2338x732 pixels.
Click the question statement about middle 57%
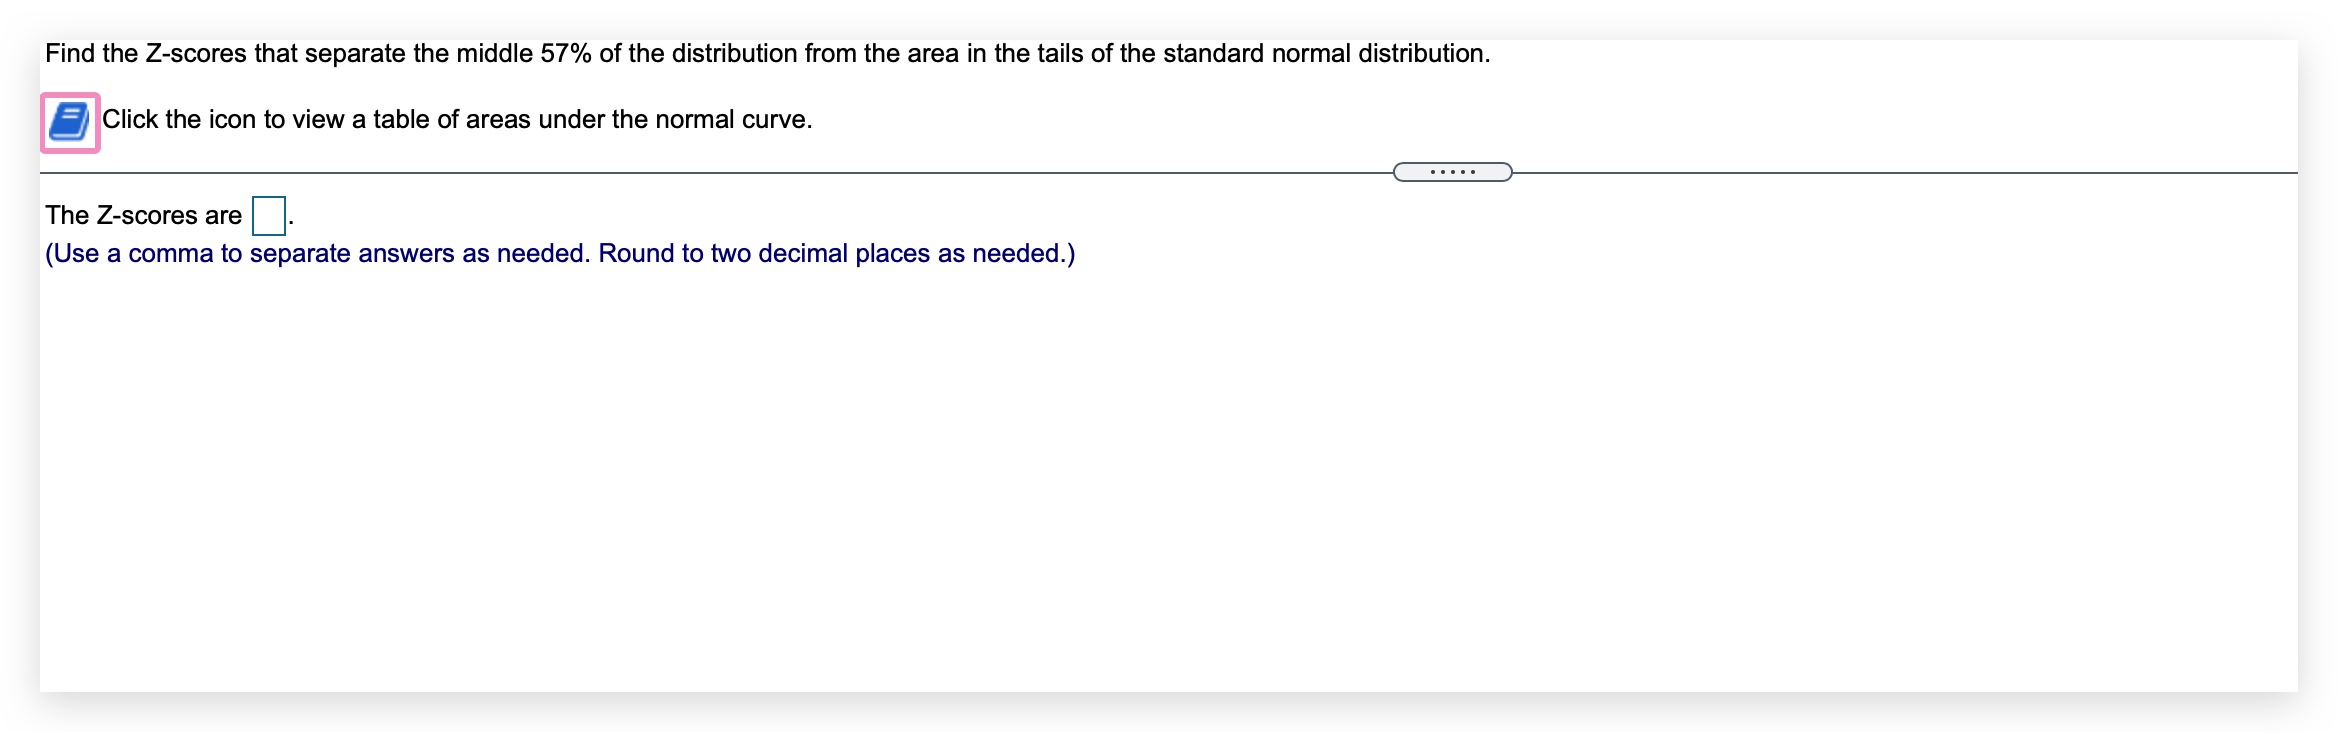766,54
